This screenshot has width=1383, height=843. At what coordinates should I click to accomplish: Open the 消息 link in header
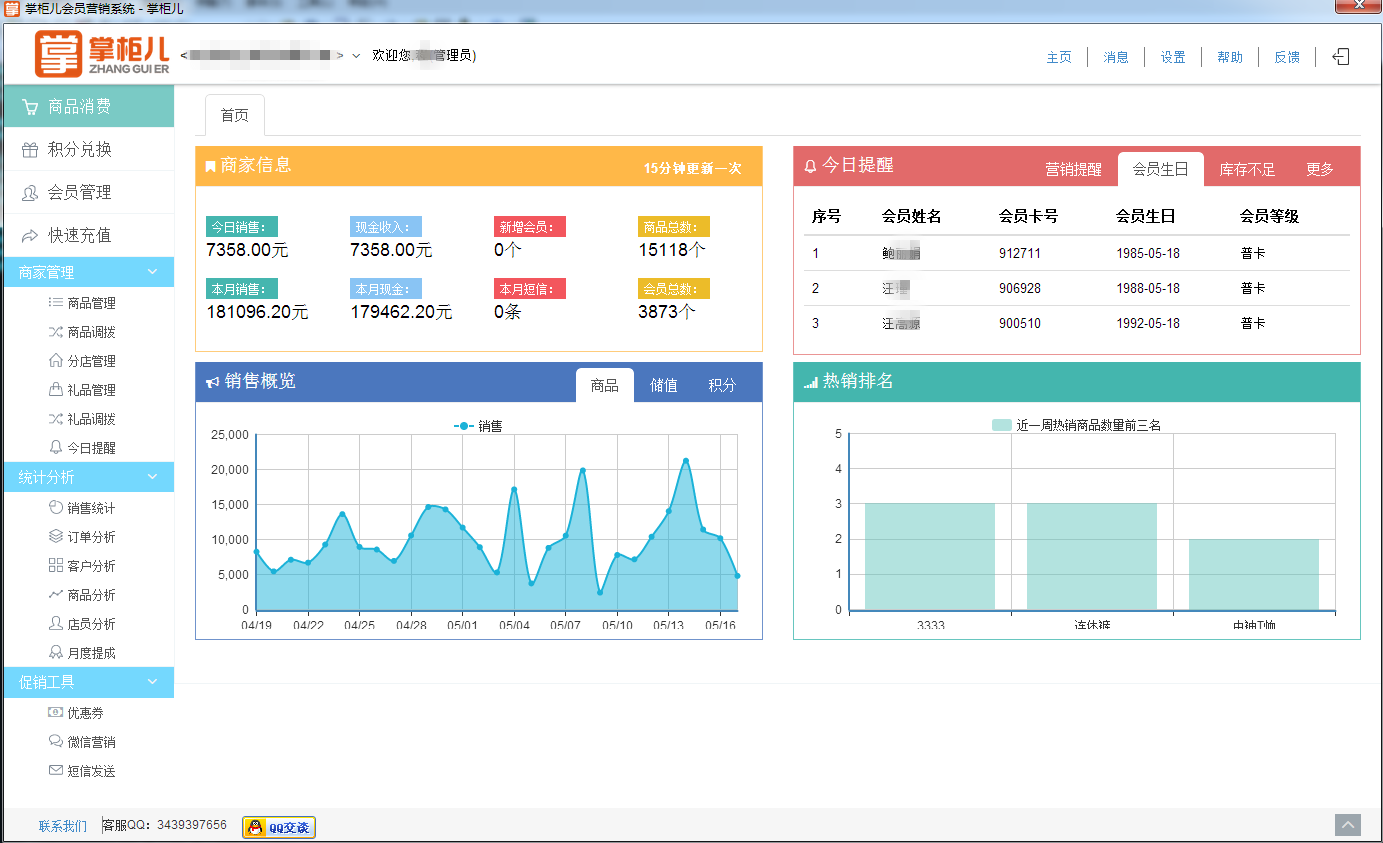tap(1116, 57)
